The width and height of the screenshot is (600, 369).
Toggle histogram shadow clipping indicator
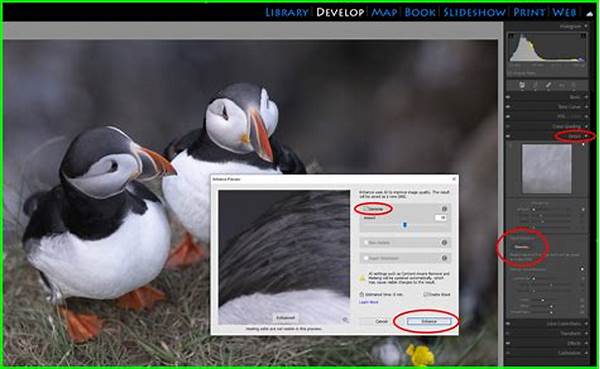(x=511, y=36)
